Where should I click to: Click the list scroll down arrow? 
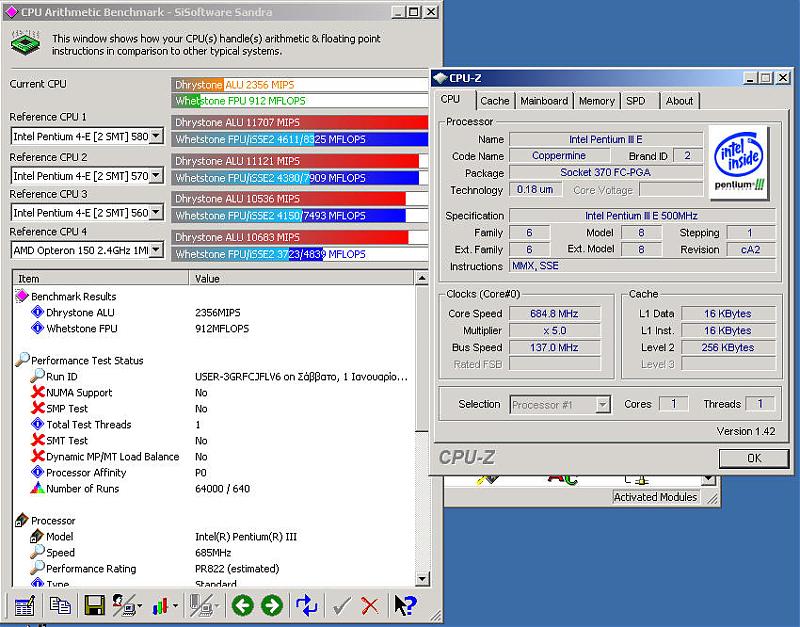click(x=421, y=579)
